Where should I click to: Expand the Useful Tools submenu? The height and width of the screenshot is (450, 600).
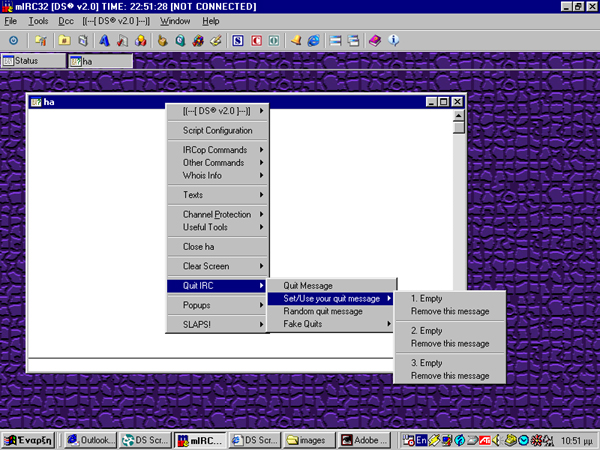(217, 227)
